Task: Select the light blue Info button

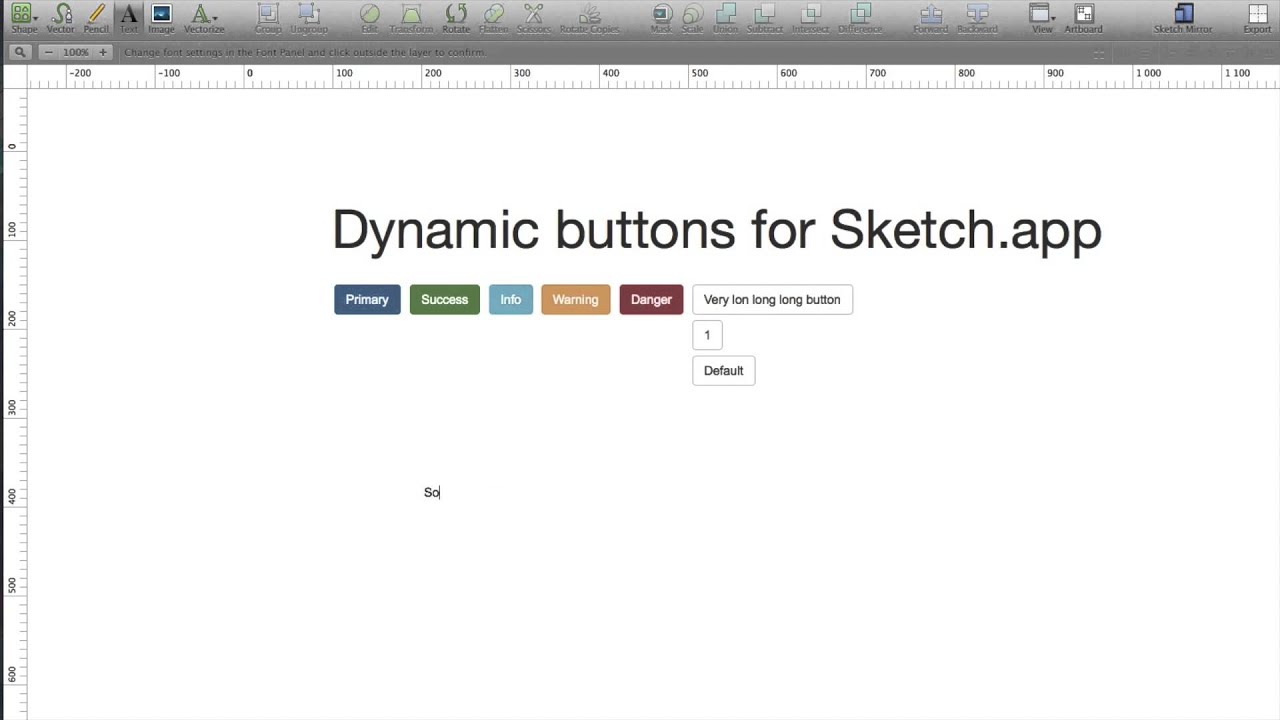Action: (511, 299)
